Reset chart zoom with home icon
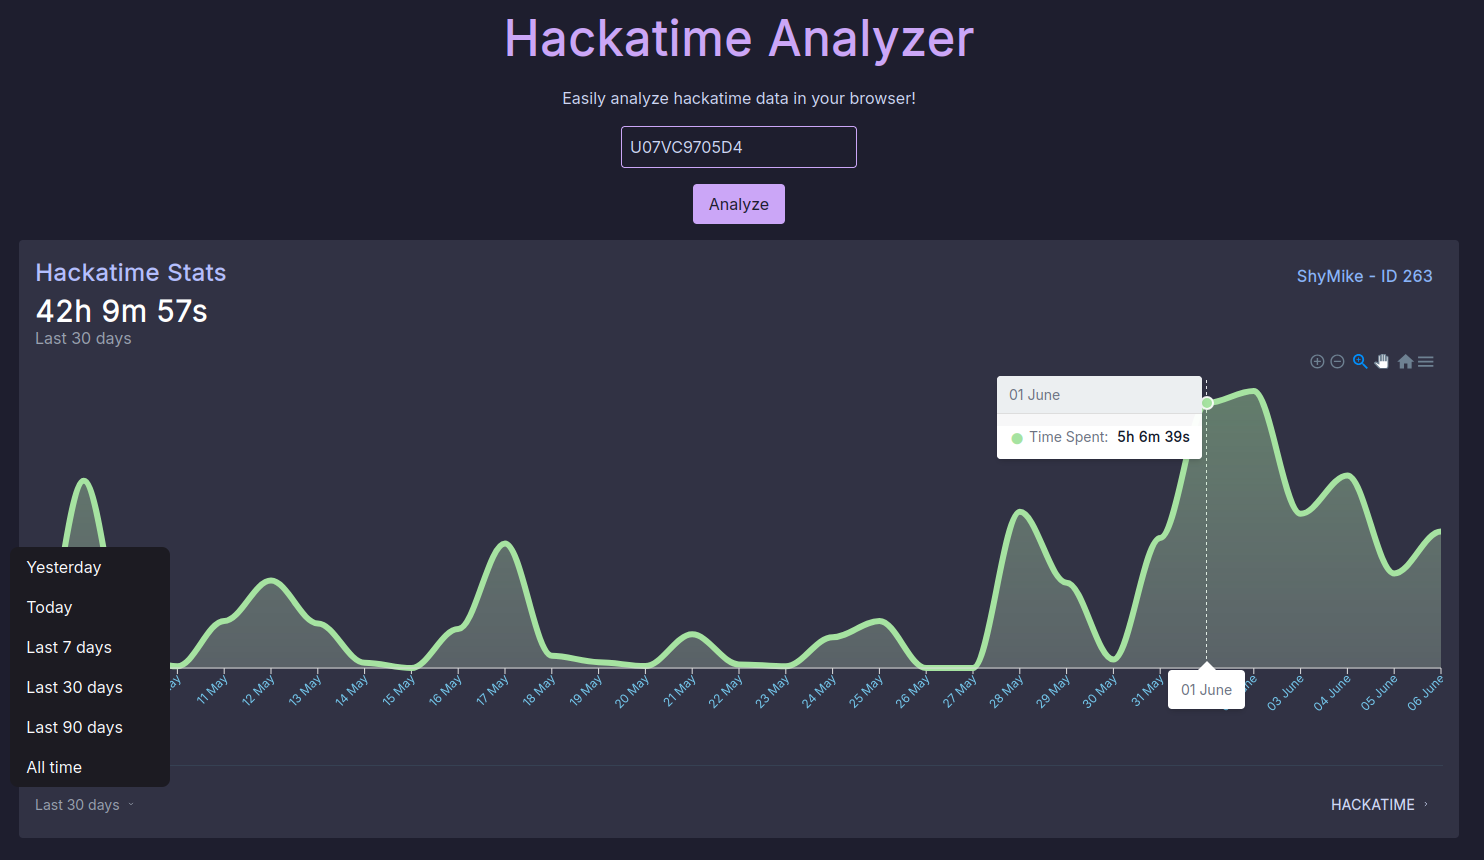Screen dimensions: 1484x860 point(1405,362)
